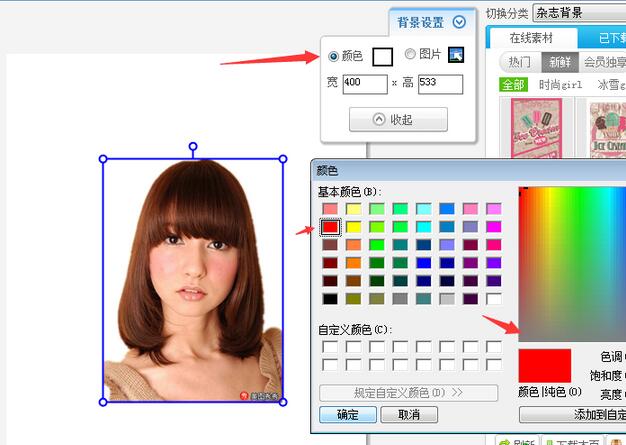The width and height of the screenshot is (626, 445).
Task: Click 确定 in the color dialog
Action: [x=348, y=415]
